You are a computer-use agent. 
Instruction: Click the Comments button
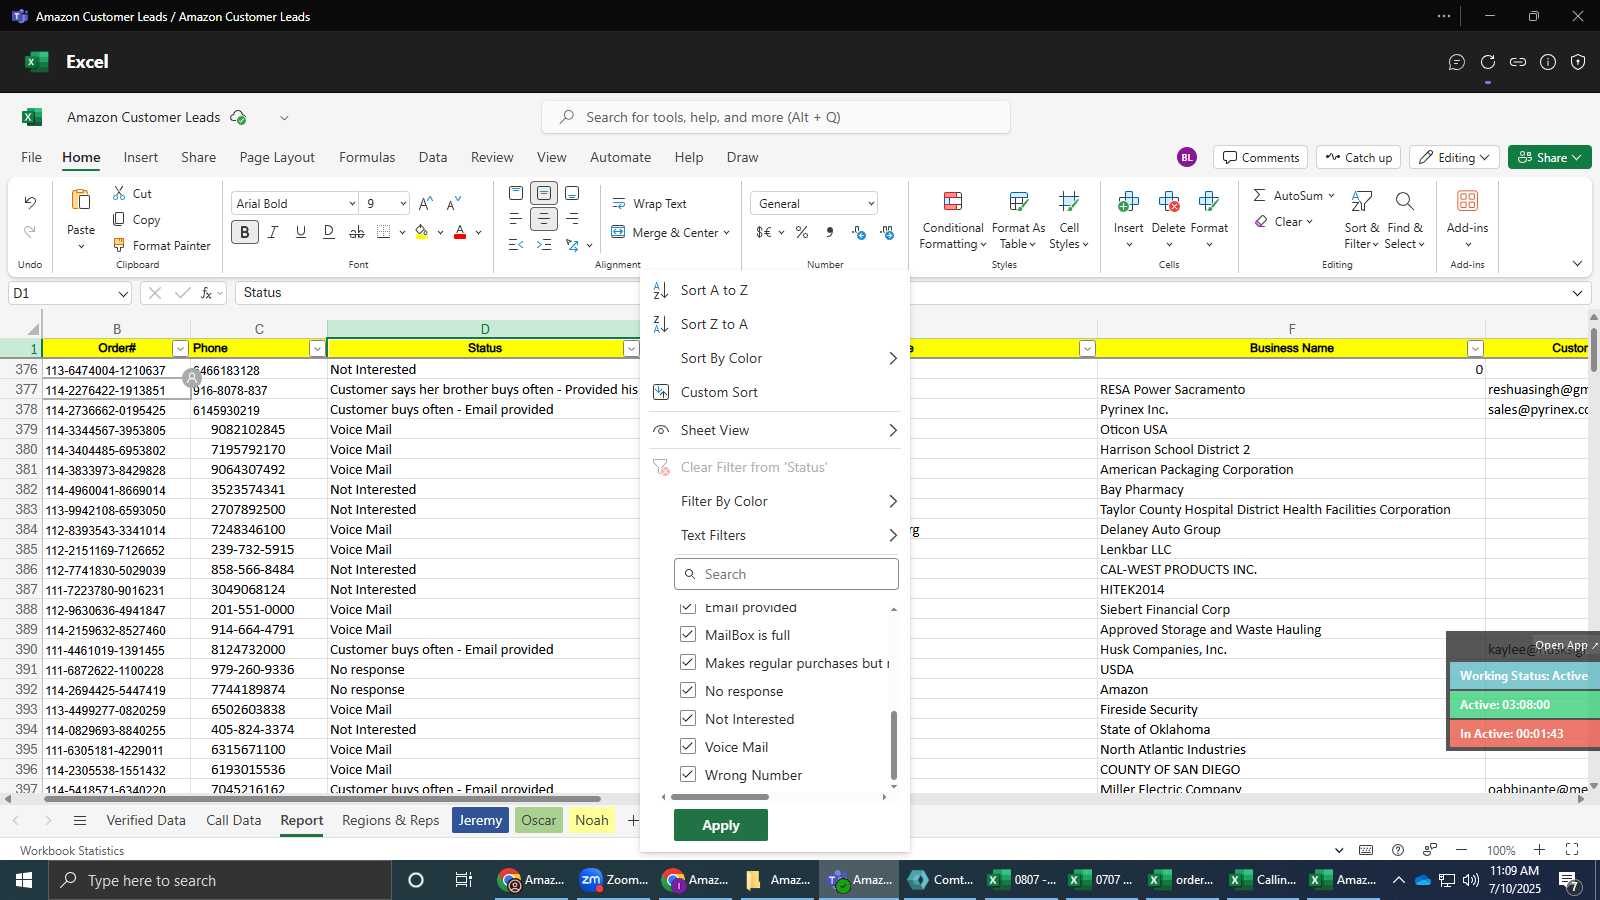point(1261,157)
